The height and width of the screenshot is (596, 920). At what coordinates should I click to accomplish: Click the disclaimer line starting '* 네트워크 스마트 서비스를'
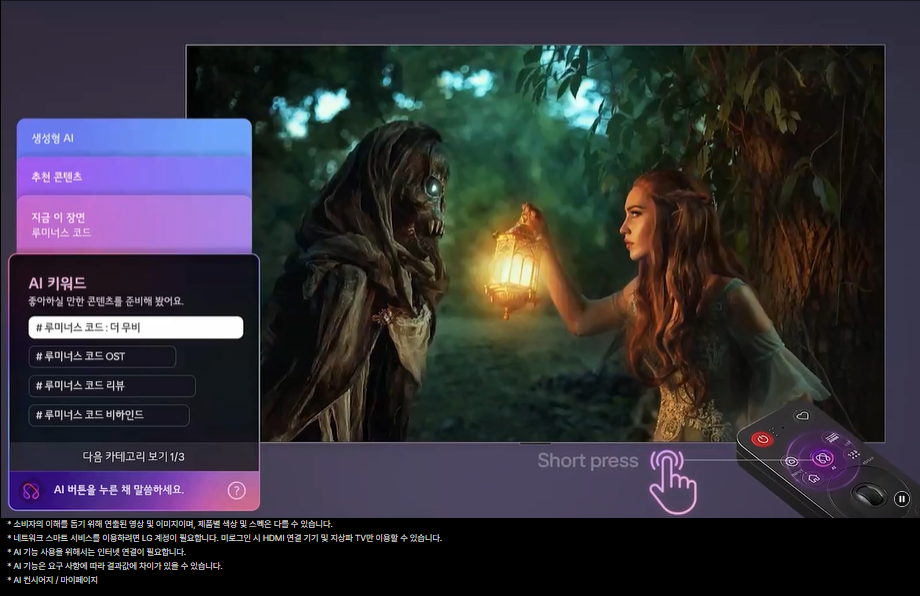225,538
